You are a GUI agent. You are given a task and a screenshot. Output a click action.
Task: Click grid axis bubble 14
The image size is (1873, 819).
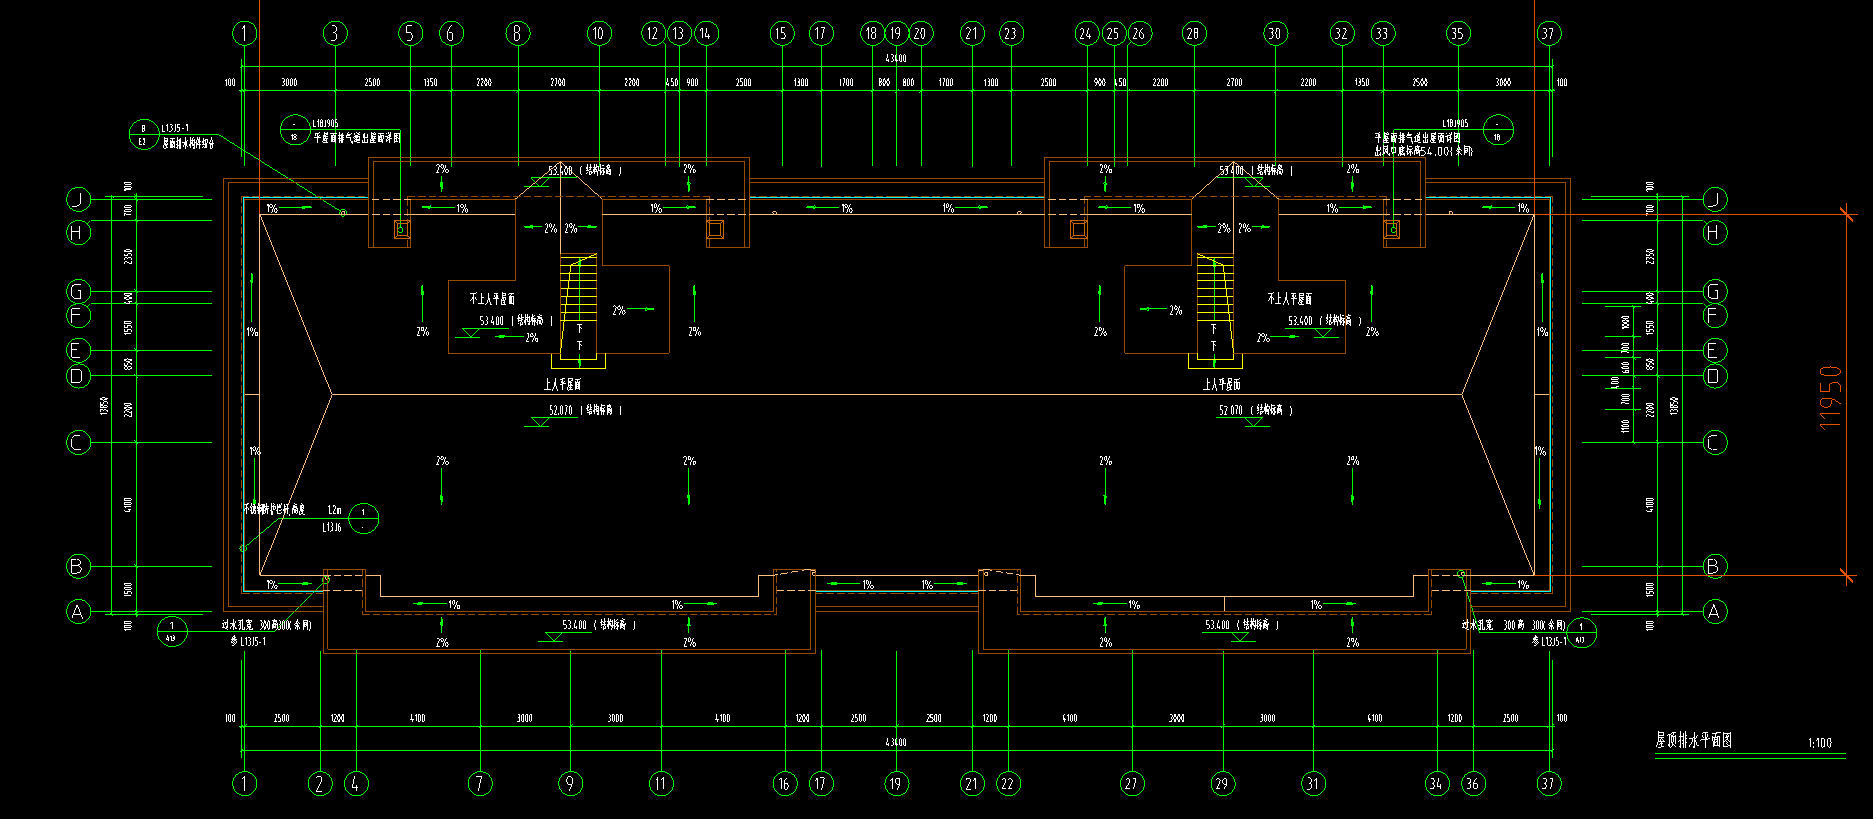point(706,33)
